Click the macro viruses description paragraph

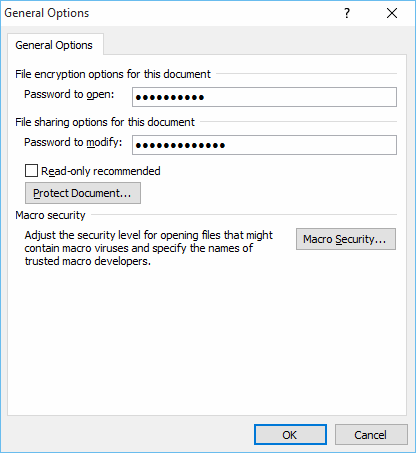pyautogui.click(x=149, y=248)
